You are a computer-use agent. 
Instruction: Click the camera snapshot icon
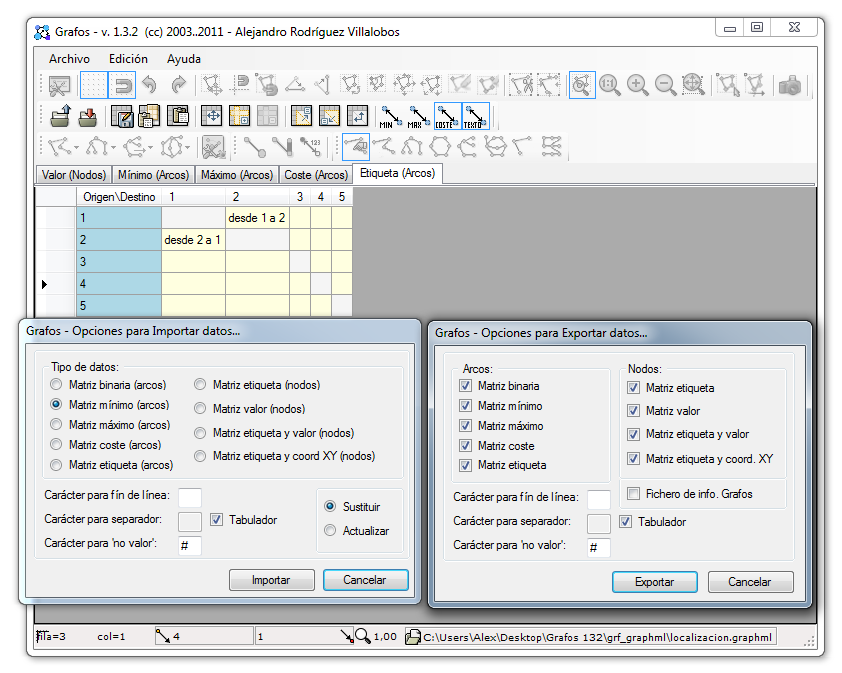pos(790,86)
